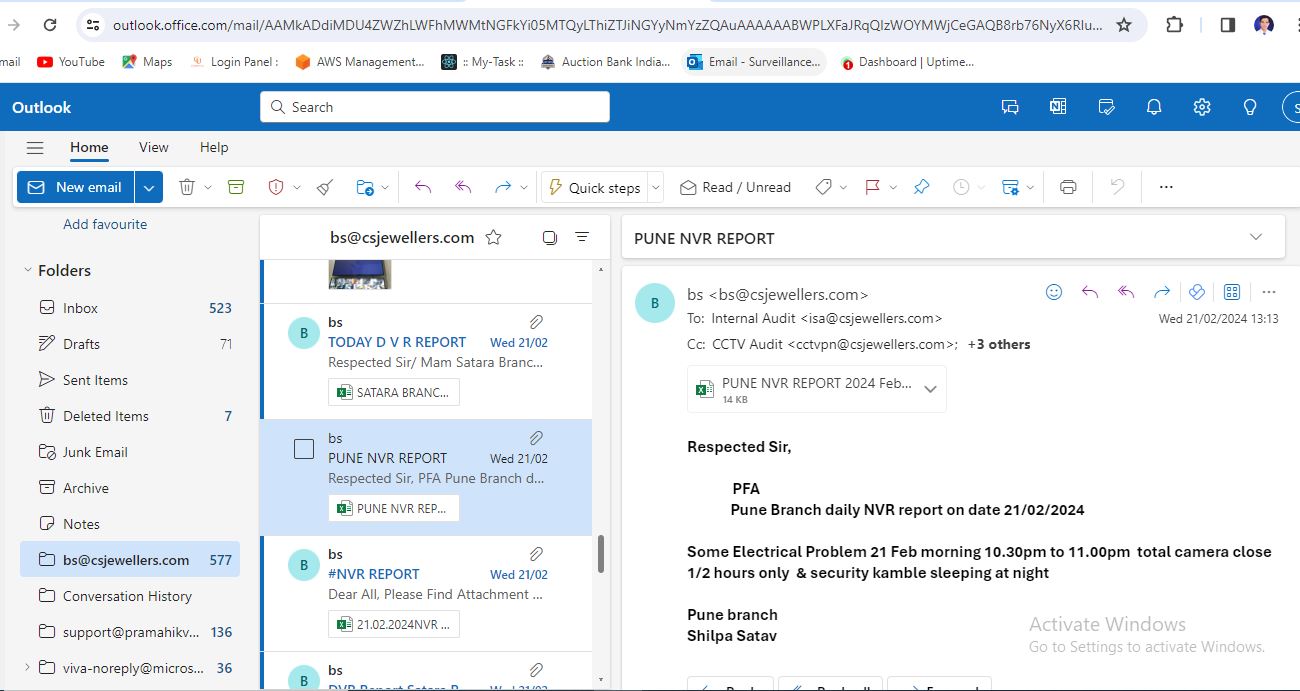Open the Flag dropdown arrow
1300x691 pixels.
pos(893,187)
